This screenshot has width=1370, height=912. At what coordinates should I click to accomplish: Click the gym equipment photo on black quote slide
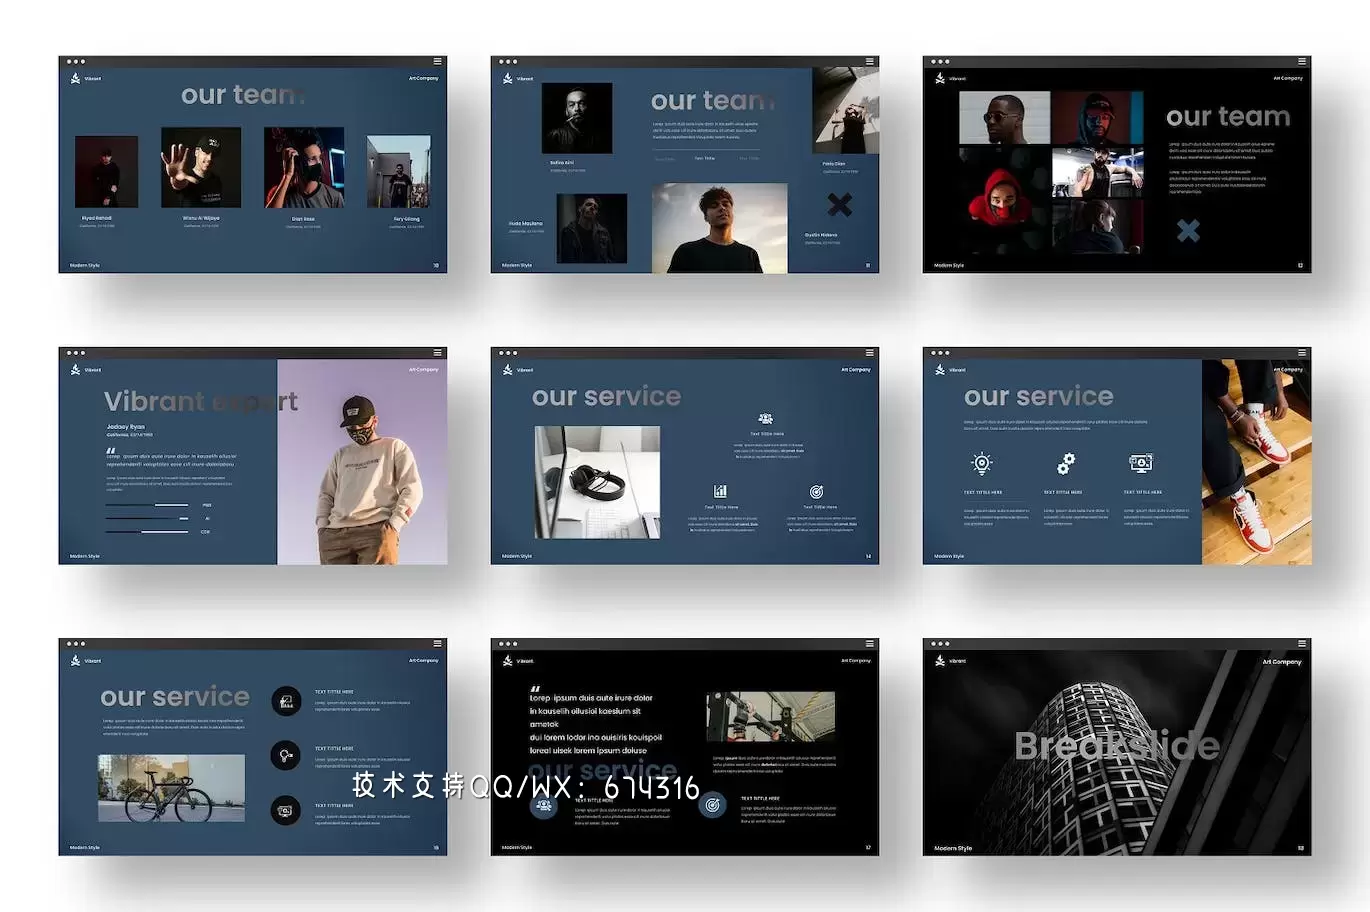[769, 716]
